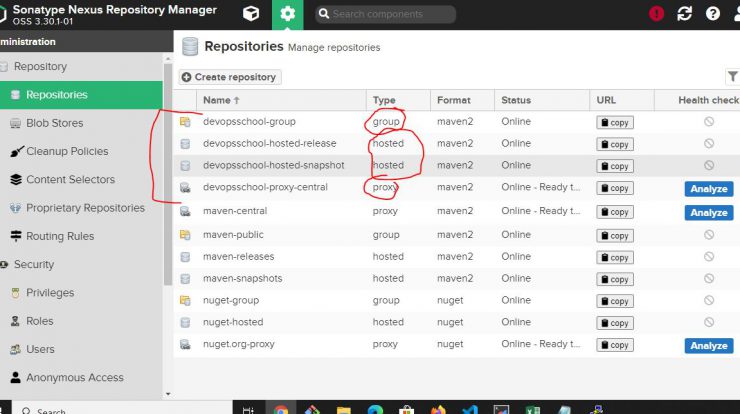Open the maven-central repository row

(x=456, y=211)
